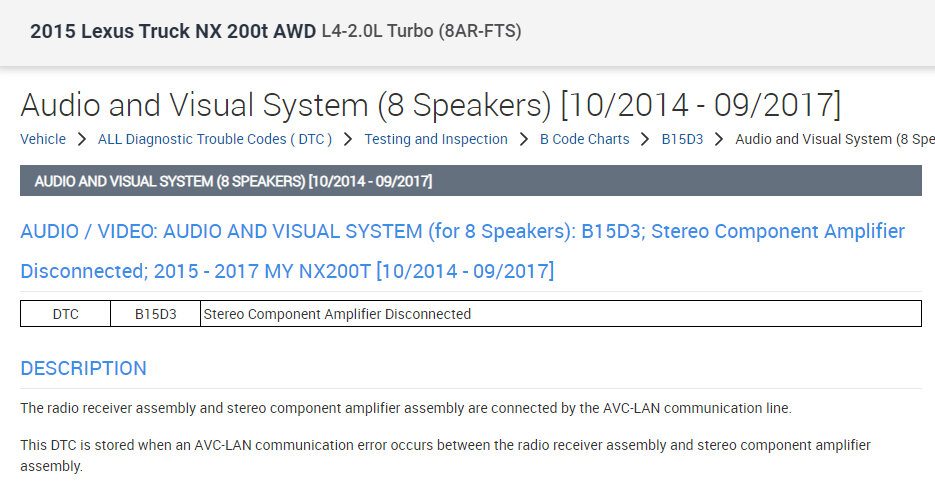Open the B Code Charts breadcrumb
The image size is (935, 494).
click(584, 139)
